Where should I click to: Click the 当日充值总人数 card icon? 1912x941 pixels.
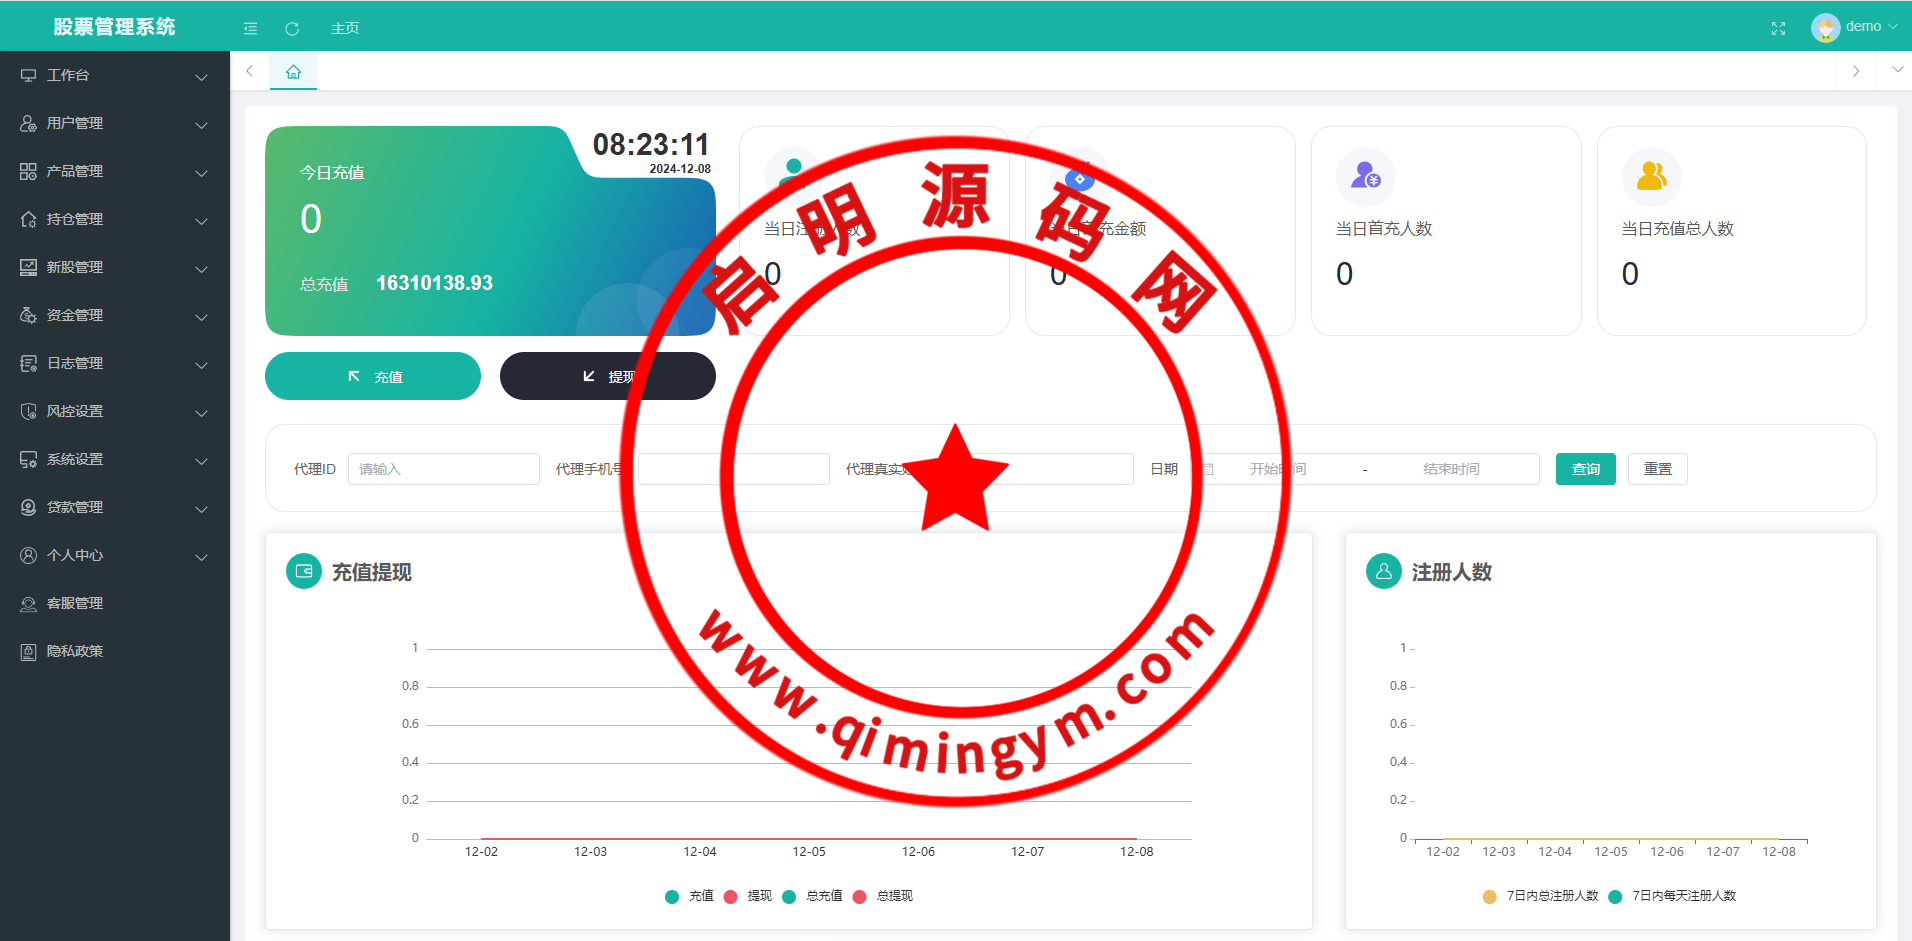1651,176
